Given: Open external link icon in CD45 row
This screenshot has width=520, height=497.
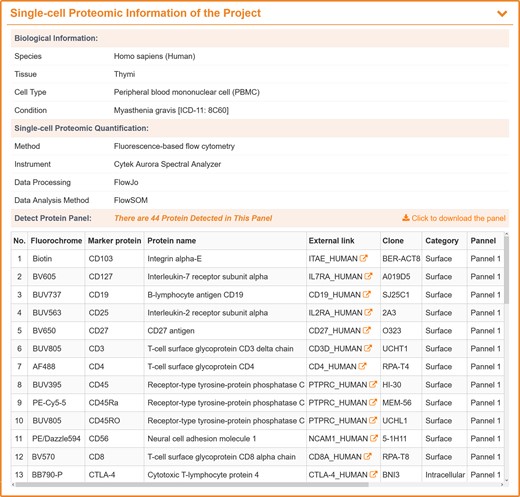Looking at the screenshot, I should 373,384.
